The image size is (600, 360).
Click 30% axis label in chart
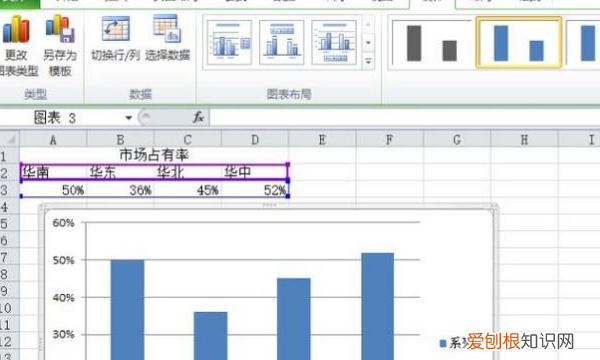[63, 335]
